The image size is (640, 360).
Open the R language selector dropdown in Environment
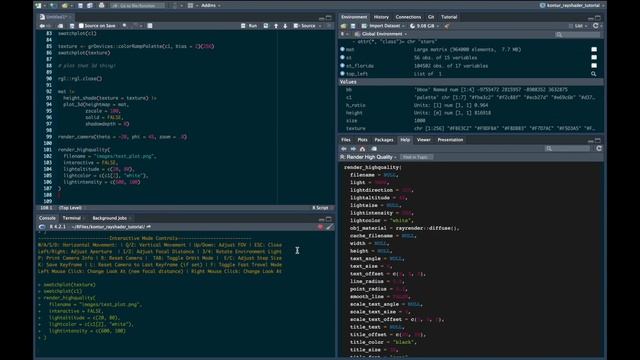(344, 34)
